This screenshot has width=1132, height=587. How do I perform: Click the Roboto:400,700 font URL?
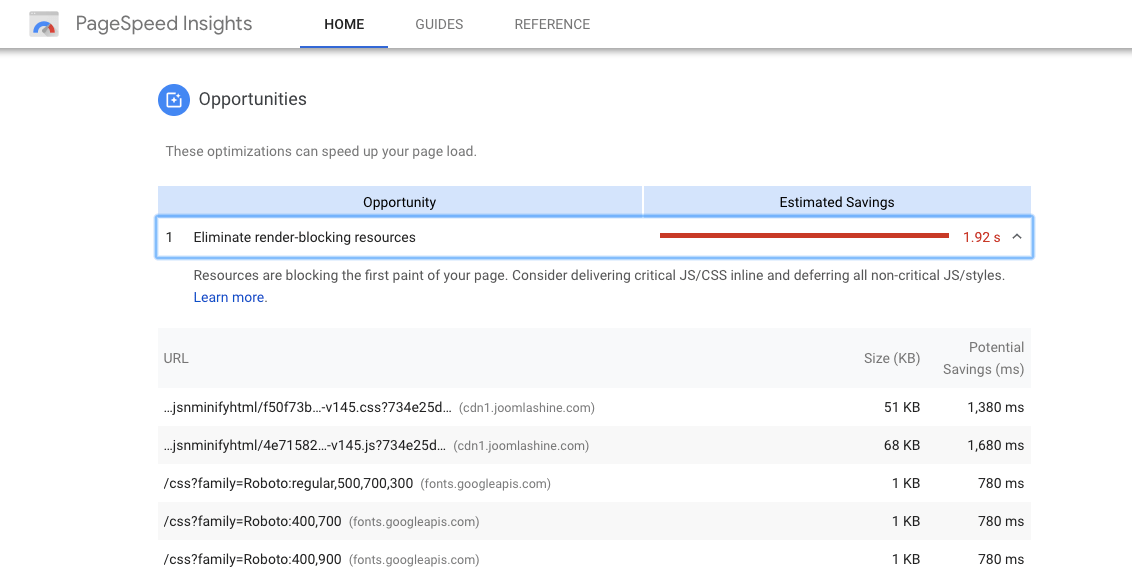coord(253,521)
